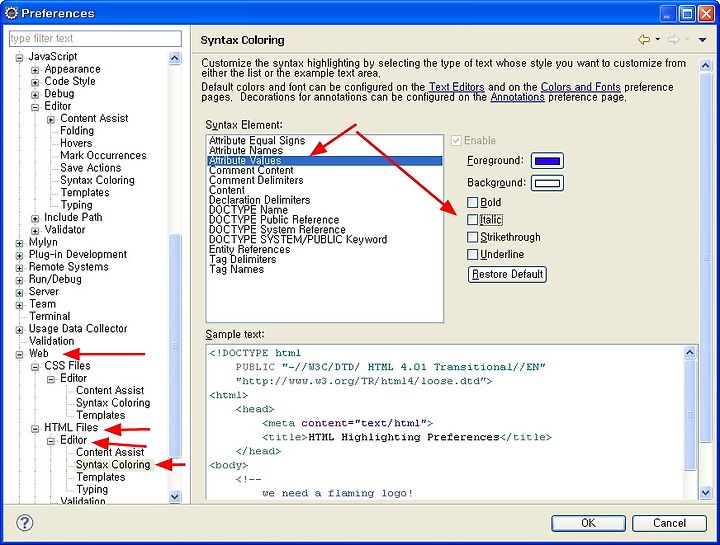Select the Folding preference item
This screenshot has width=720, height=545.
[x=77, y=130]
